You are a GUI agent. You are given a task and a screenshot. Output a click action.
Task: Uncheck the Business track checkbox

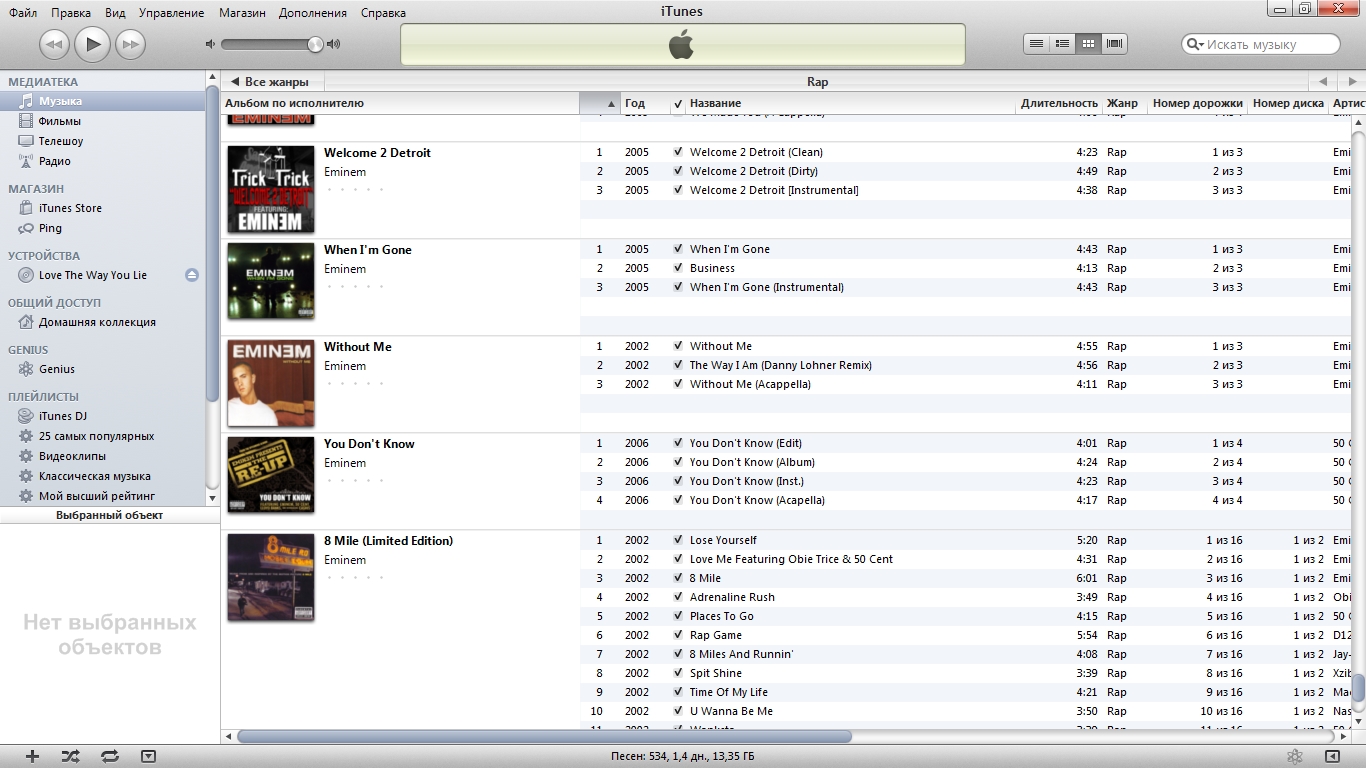click(x=678, y=268)
